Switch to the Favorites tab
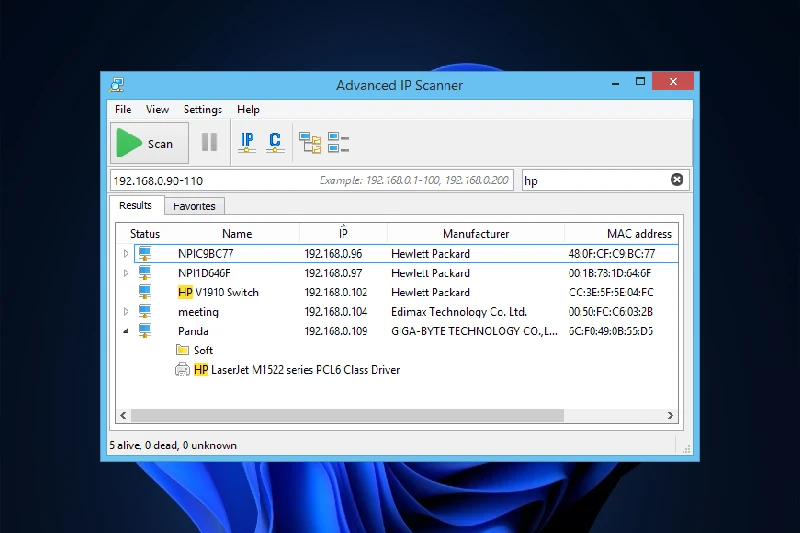Viewport: 800px width, 533px height. click(194, 206)
